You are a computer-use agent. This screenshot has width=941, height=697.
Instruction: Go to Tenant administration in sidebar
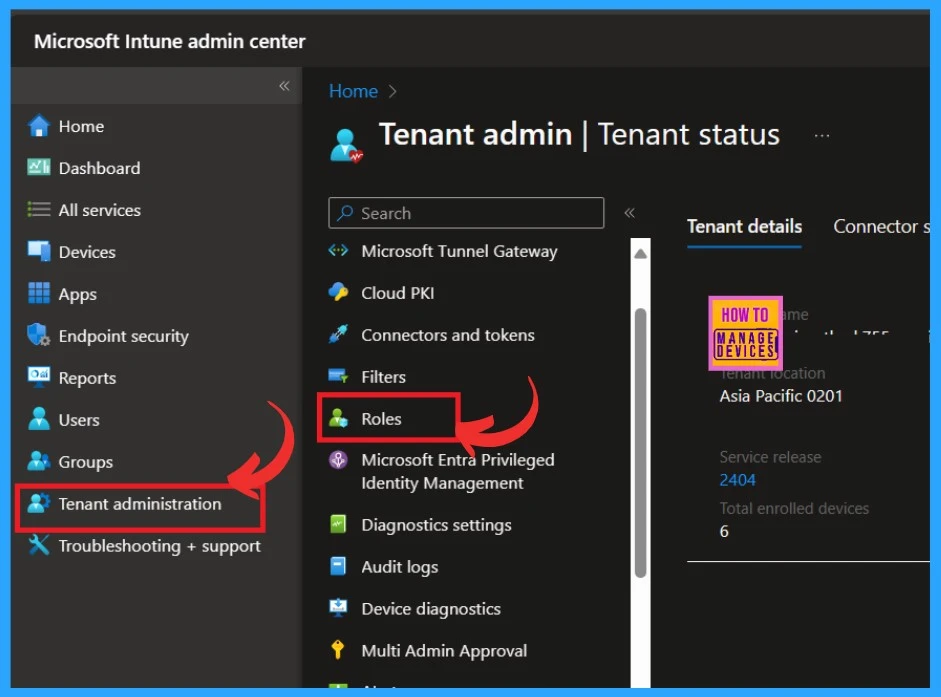(x=139, y=504)
